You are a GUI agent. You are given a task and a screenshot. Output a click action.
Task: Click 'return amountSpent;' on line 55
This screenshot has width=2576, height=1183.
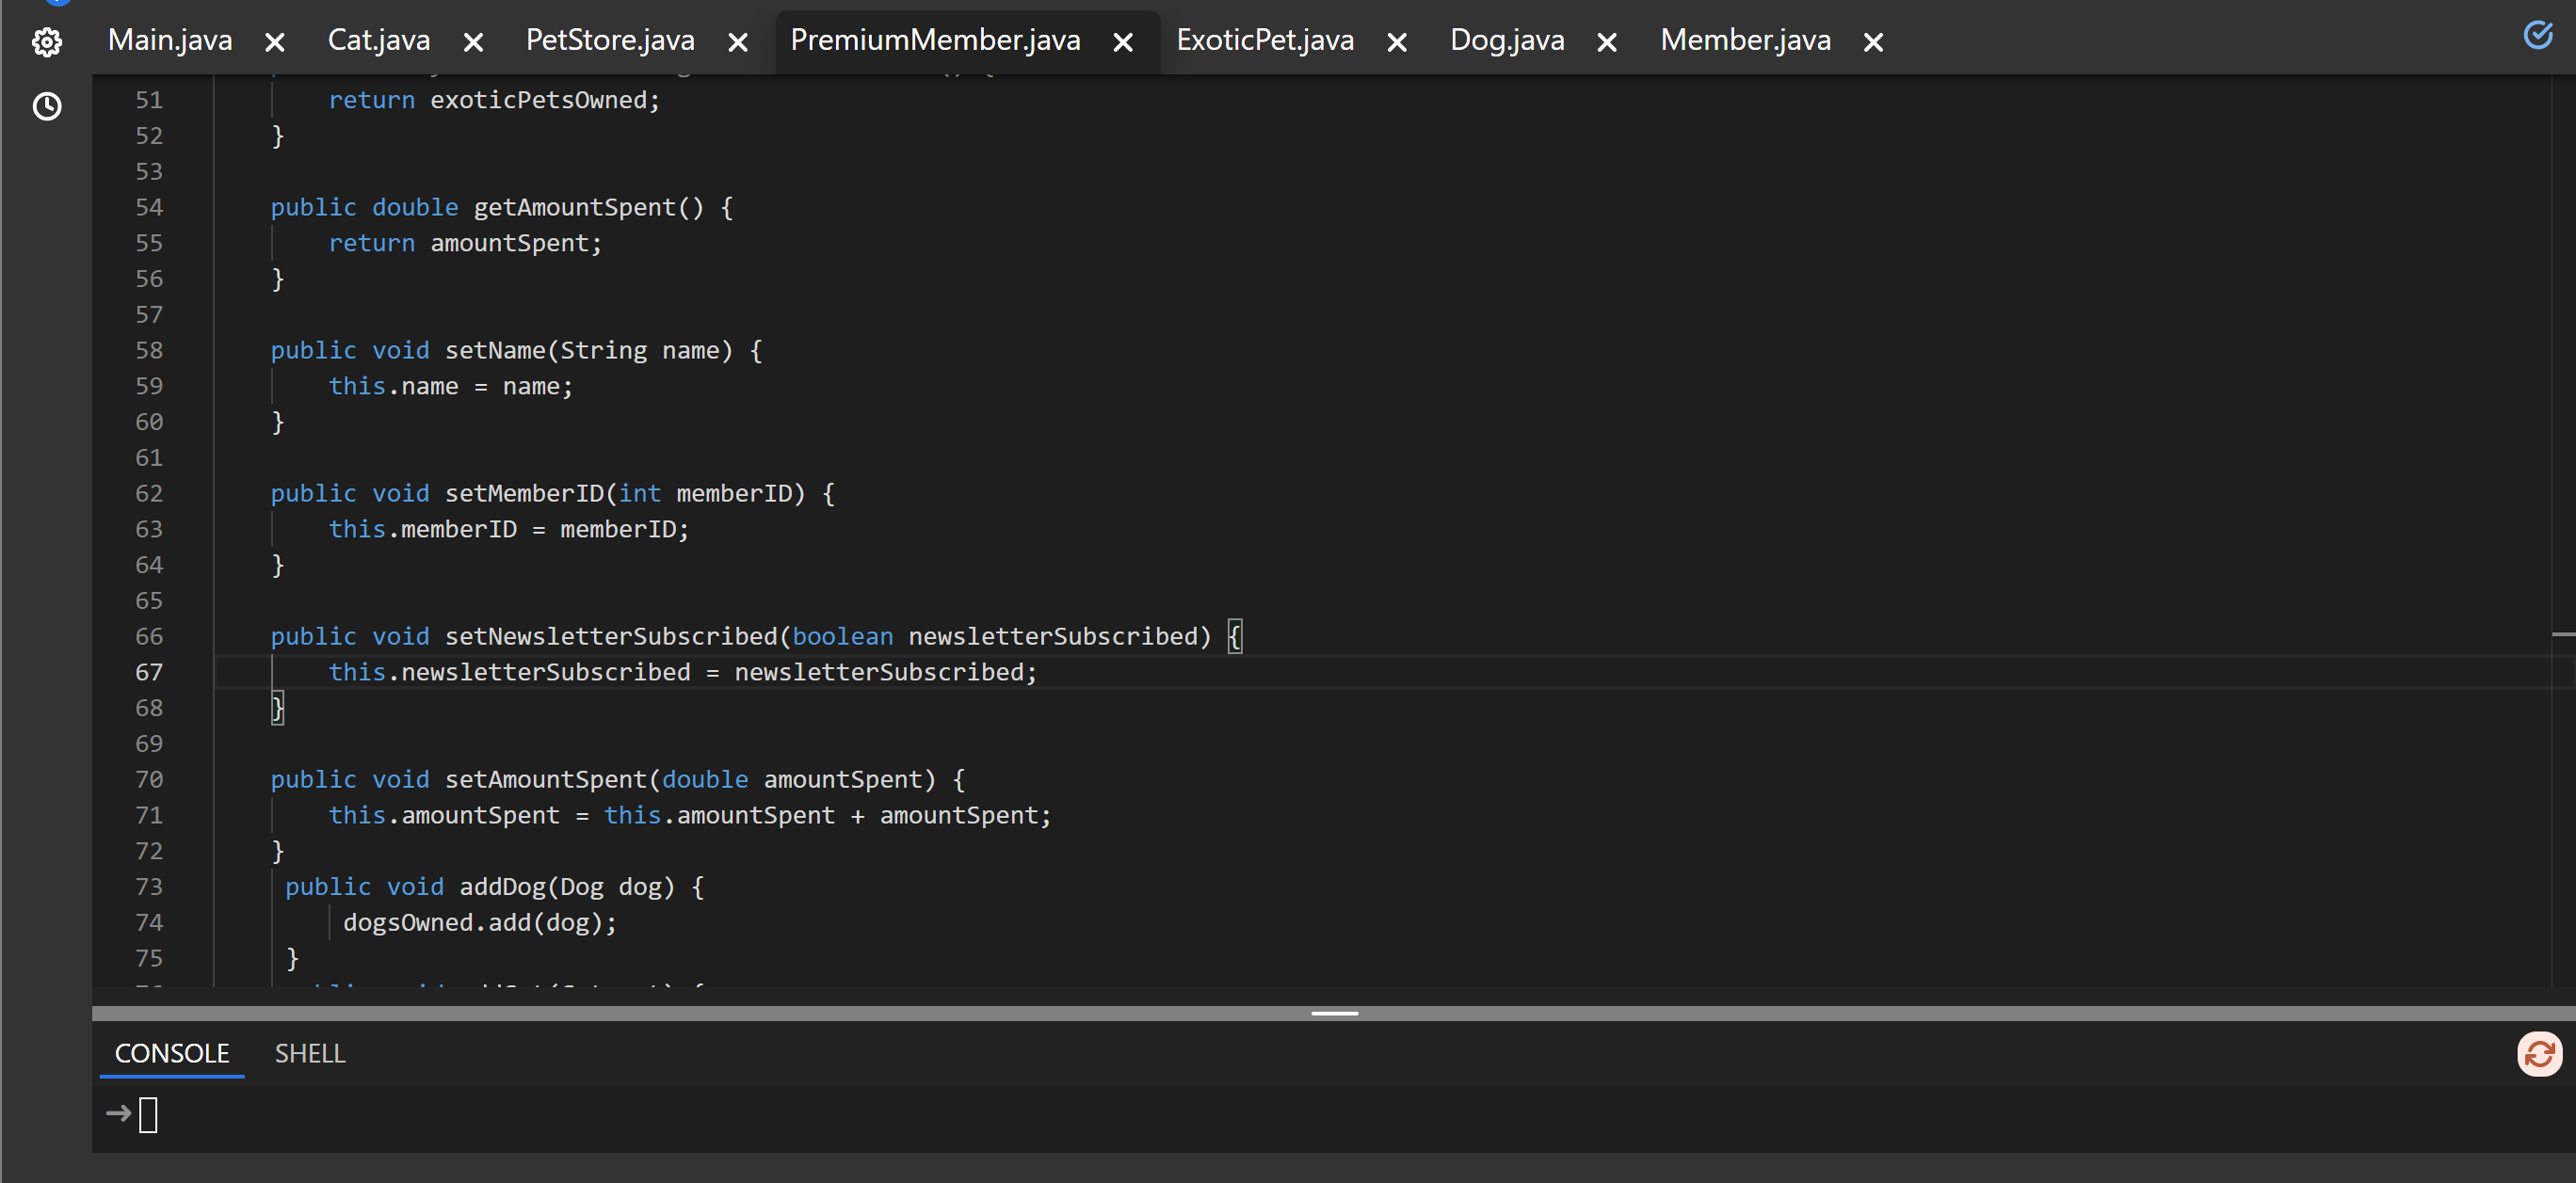point(465,243)
